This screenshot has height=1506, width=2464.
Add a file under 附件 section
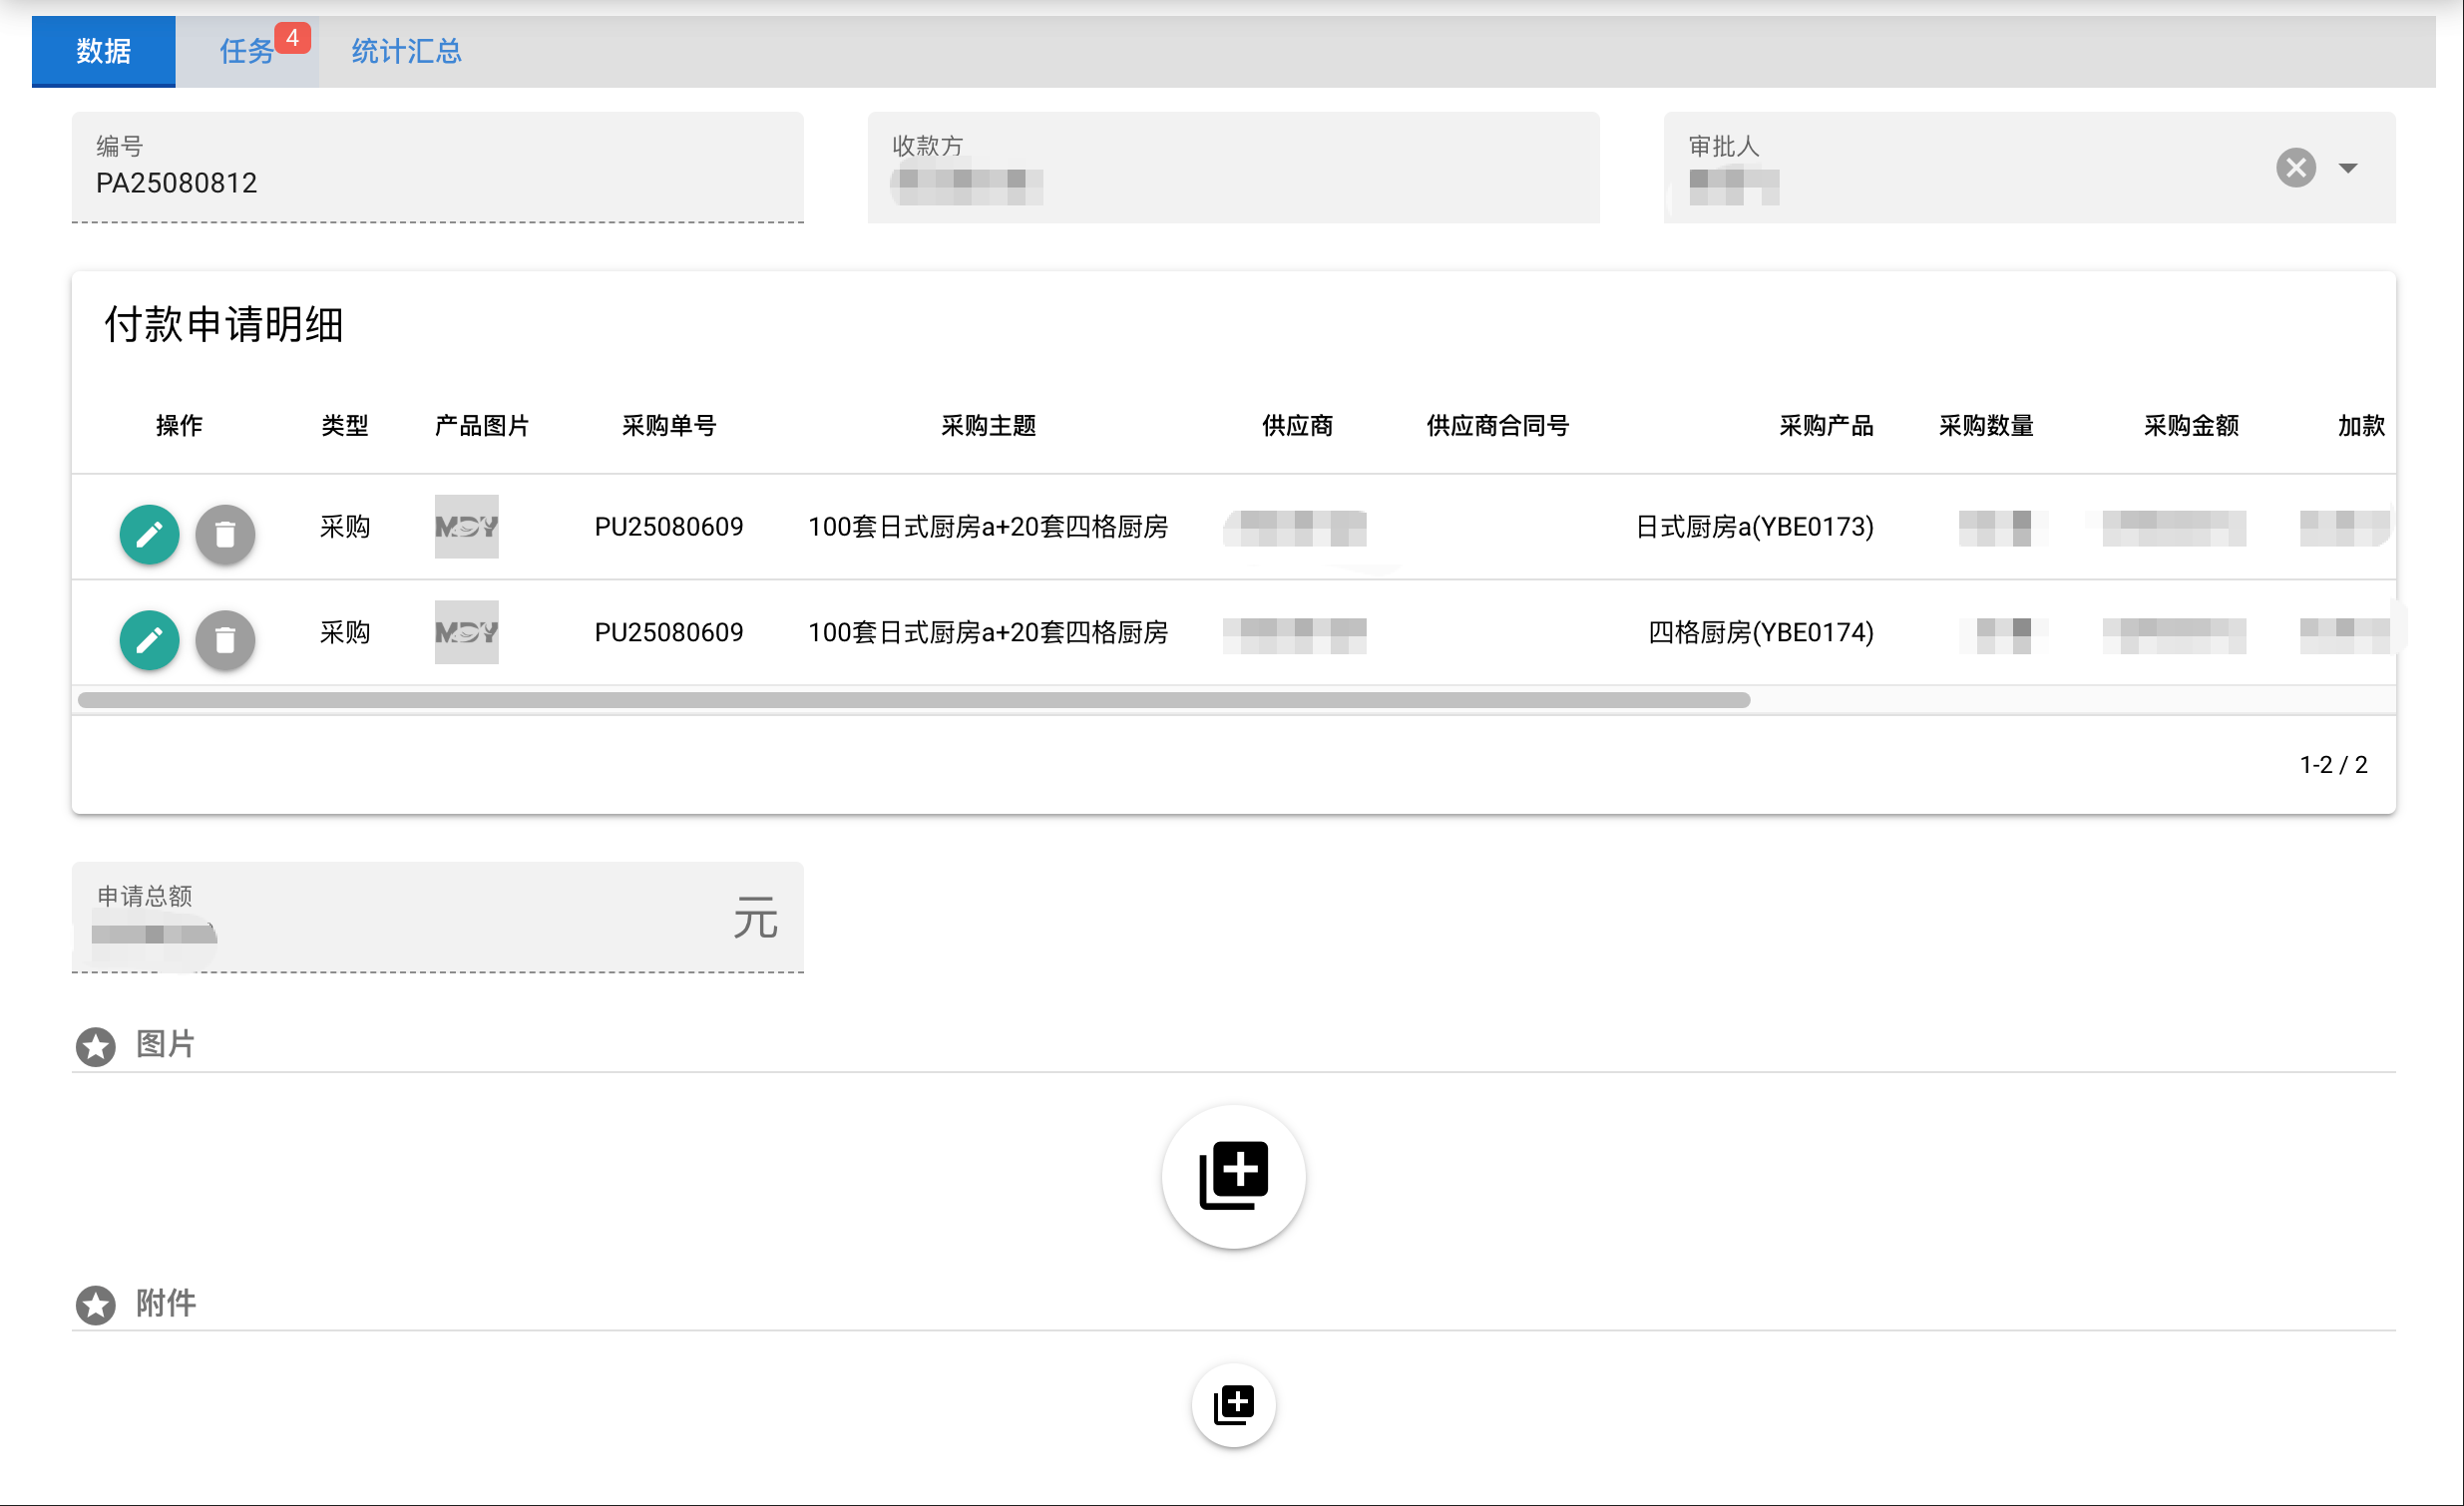[x=1233, y=1404]
